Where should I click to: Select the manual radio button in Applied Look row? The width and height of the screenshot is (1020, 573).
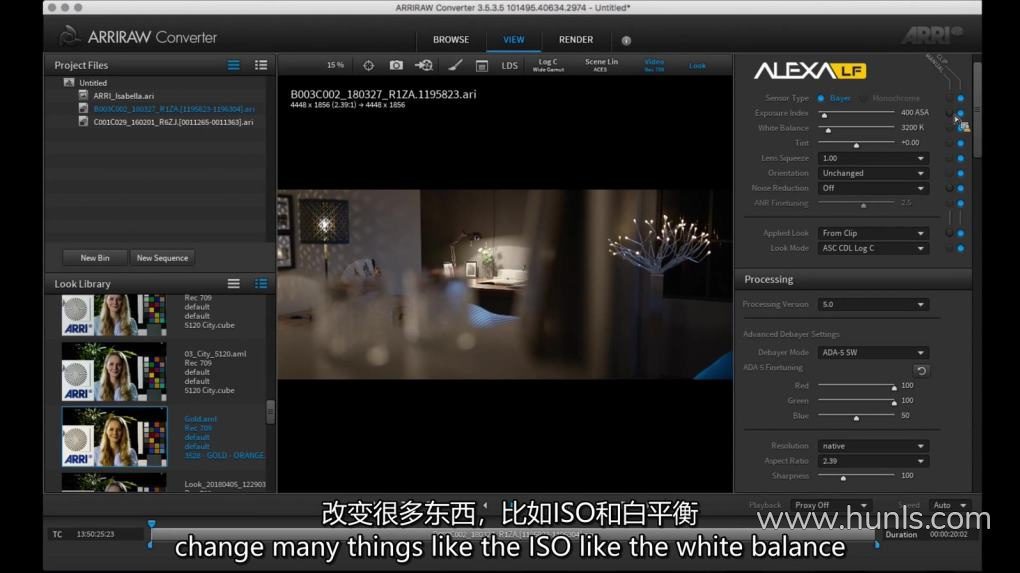pyautogui.click(x=949, y=233)
